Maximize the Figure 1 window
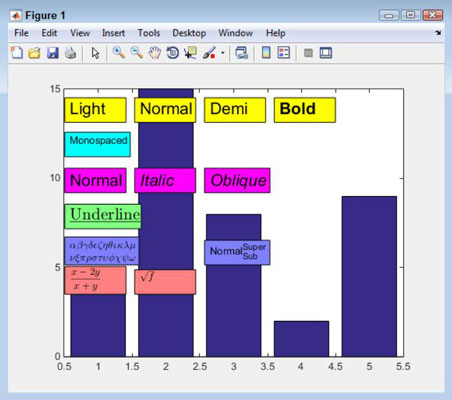Viewport: 452px width, 400px height. (x=411, y=15)
